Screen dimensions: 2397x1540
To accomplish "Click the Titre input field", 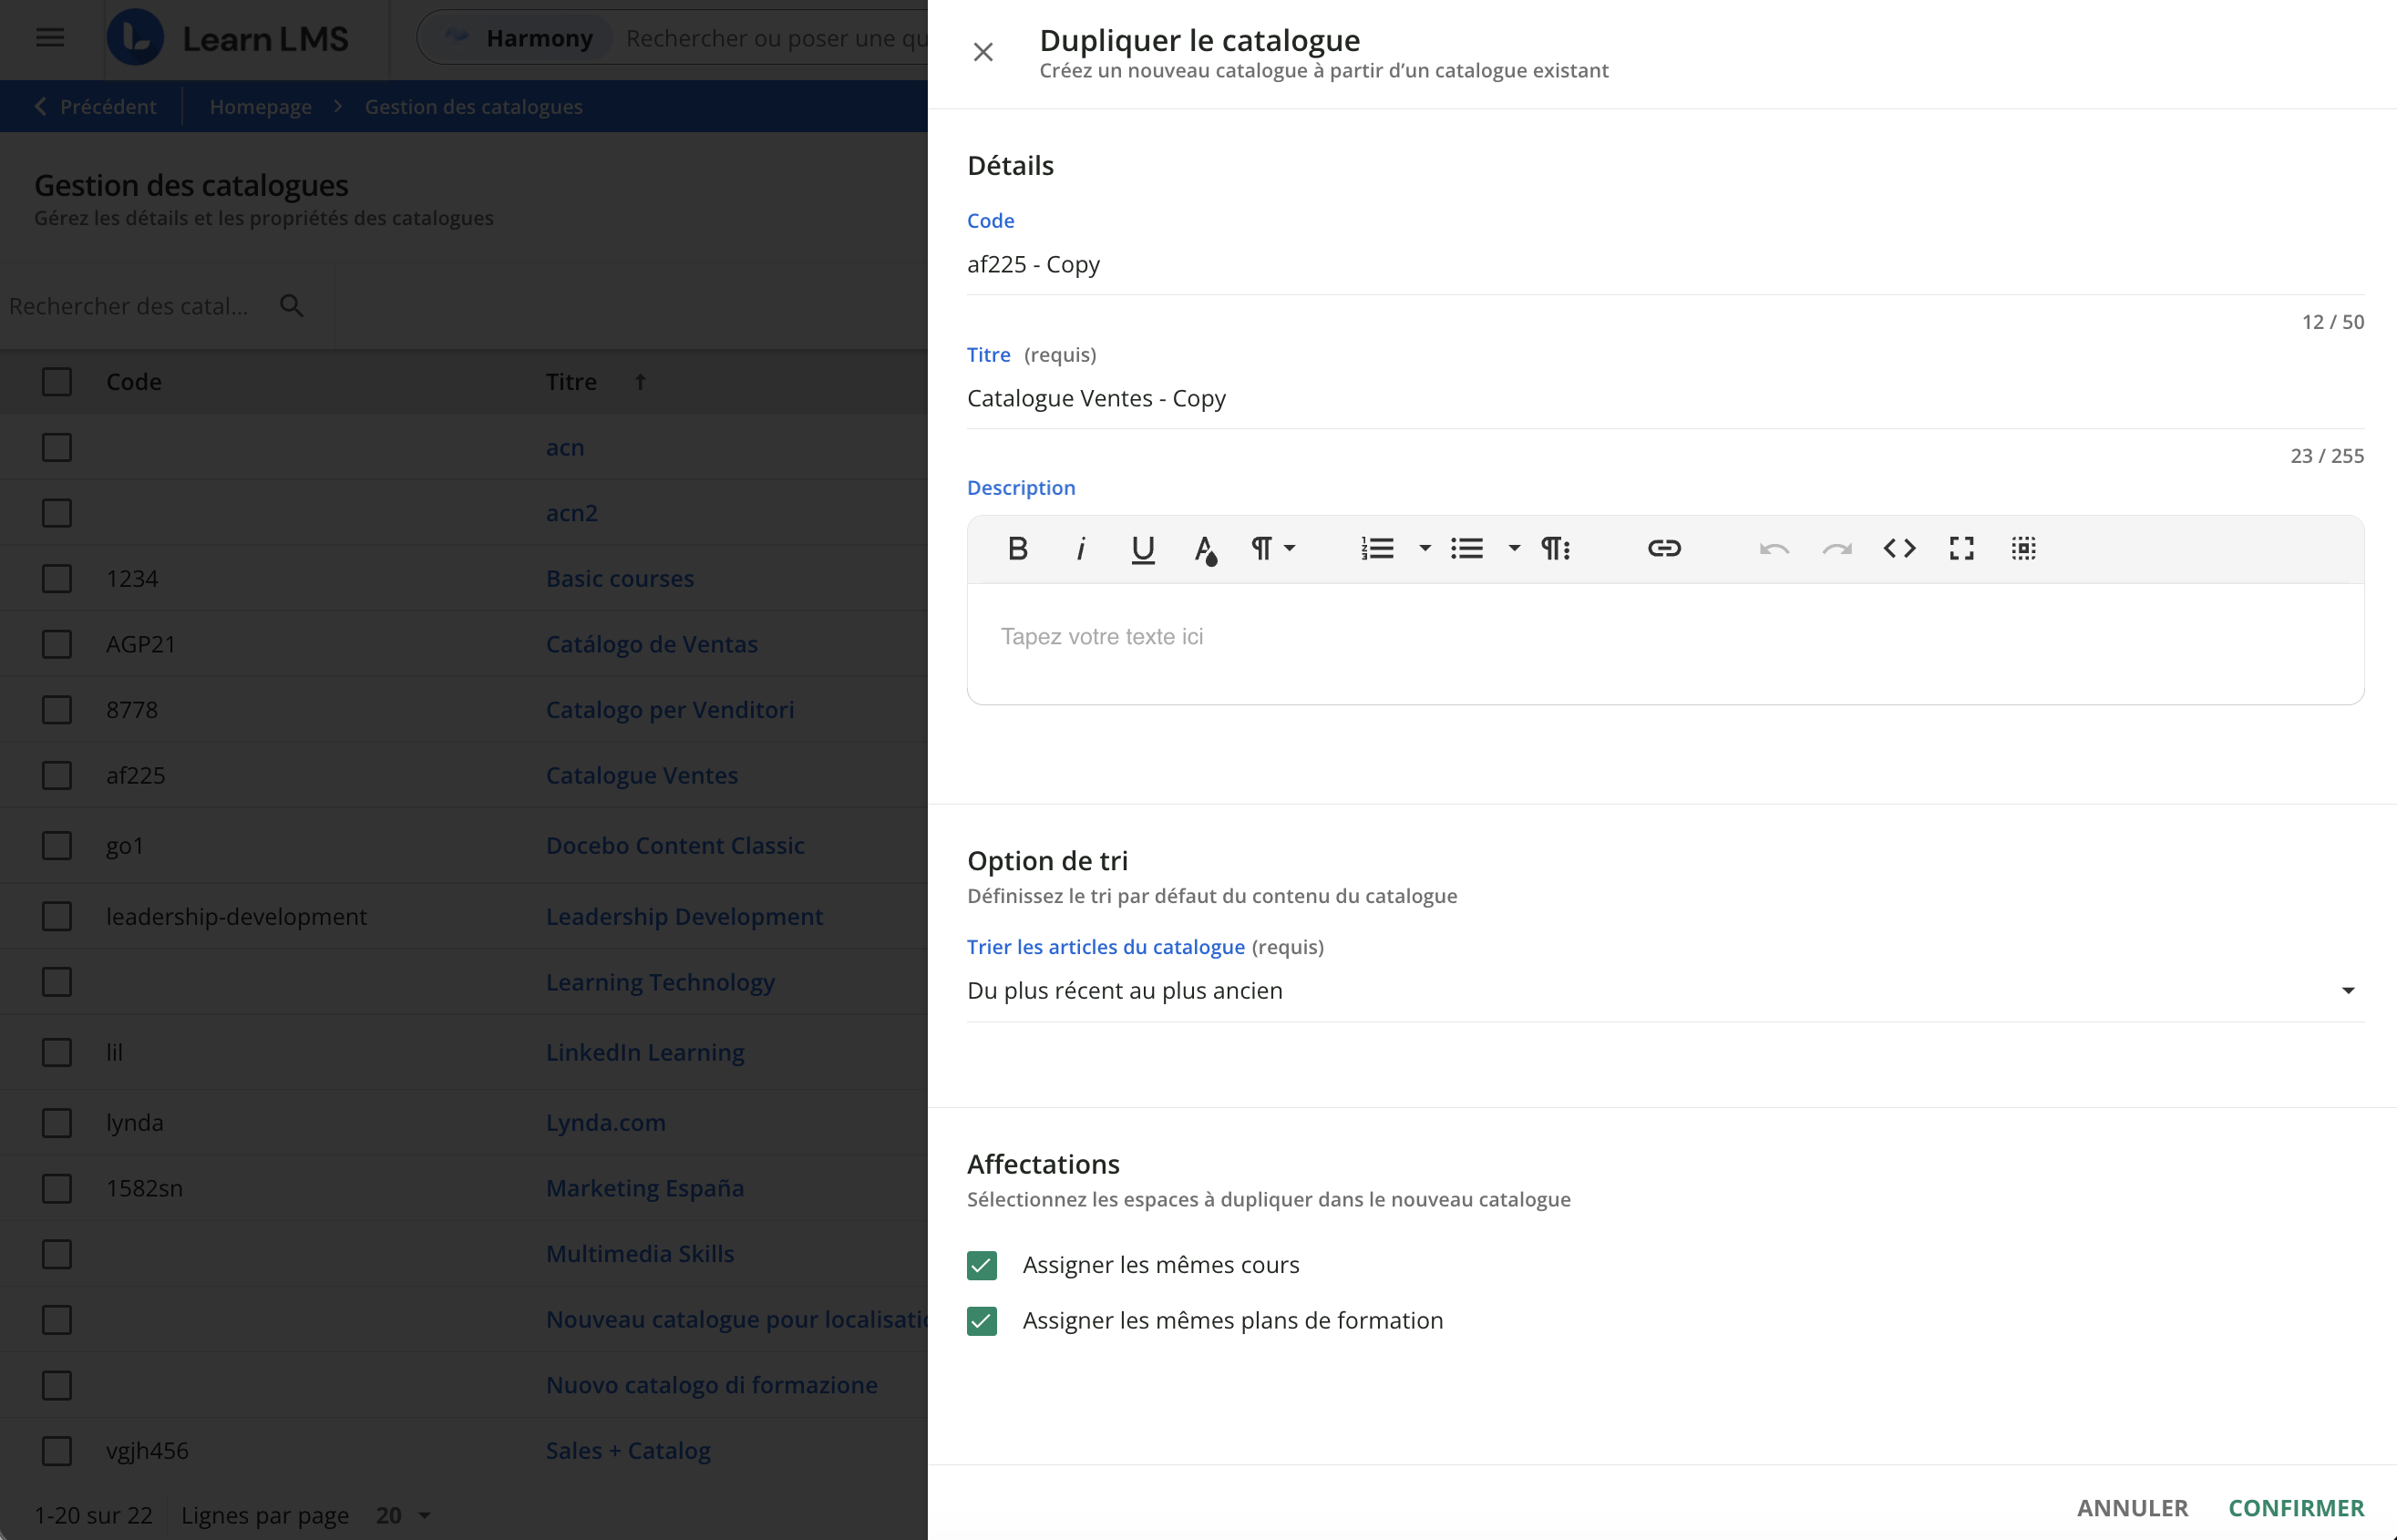I will [1664, 398].
